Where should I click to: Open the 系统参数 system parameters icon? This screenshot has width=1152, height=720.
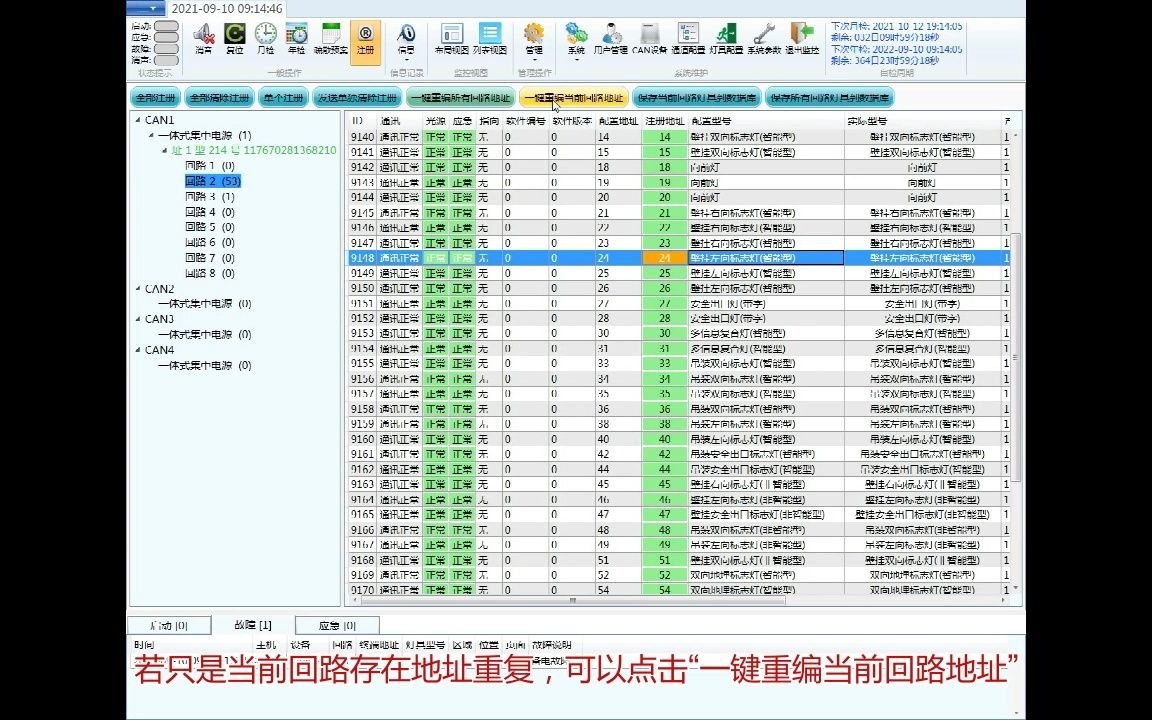tap(763, 38)
